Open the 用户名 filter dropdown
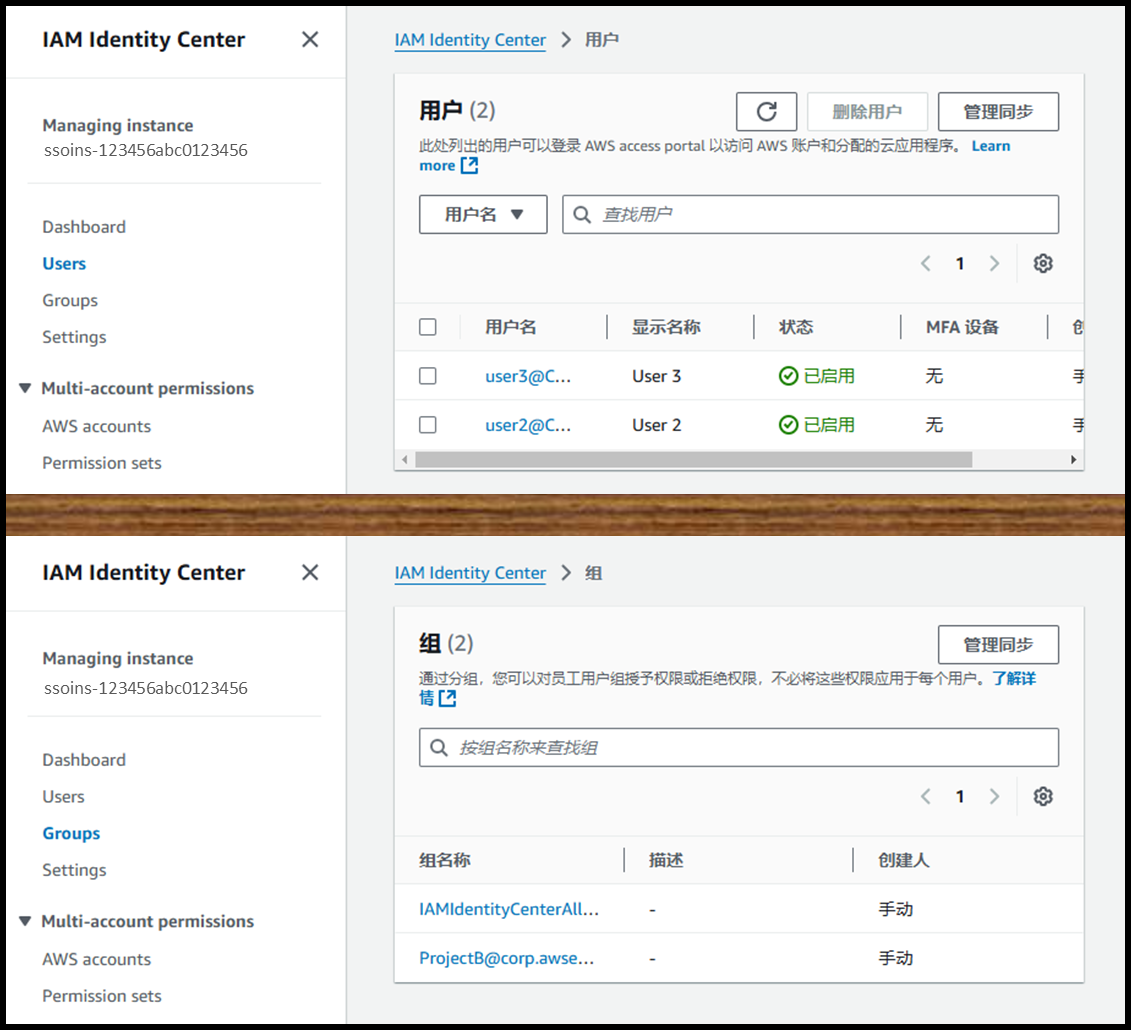The image size is (1131, 1030). (483, 214)
